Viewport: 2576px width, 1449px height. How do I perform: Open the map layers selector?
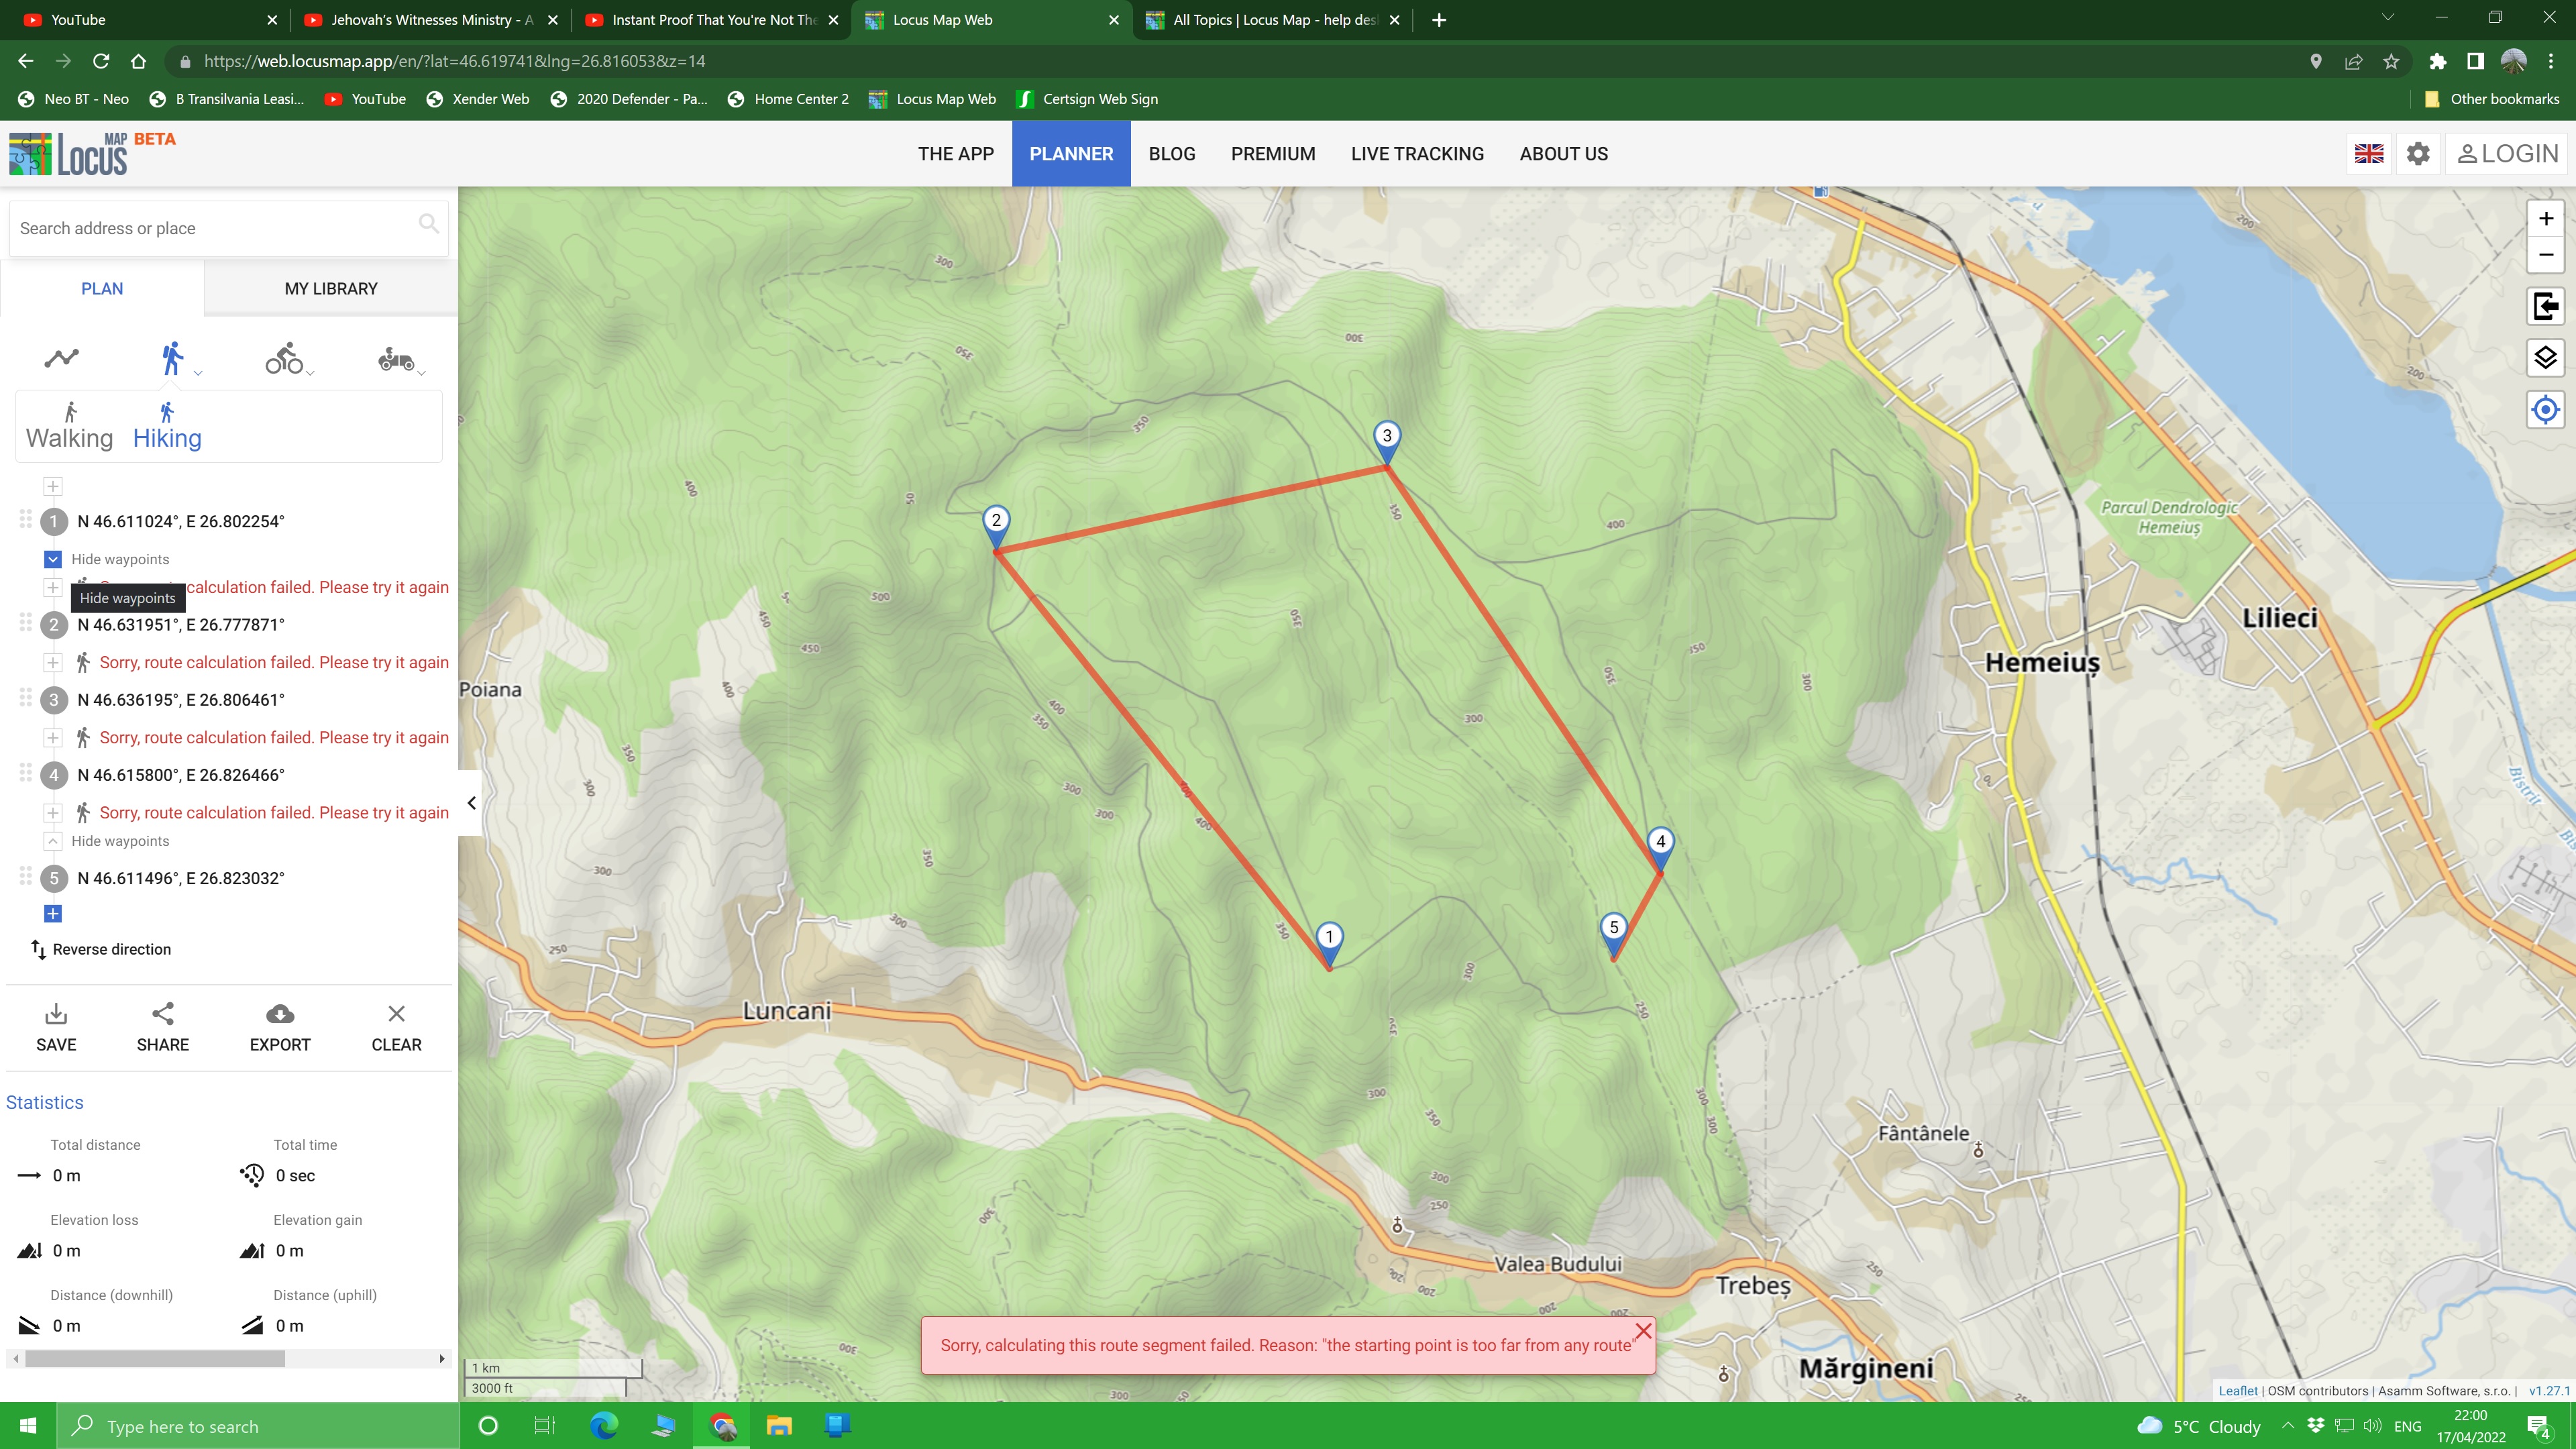2545,358
